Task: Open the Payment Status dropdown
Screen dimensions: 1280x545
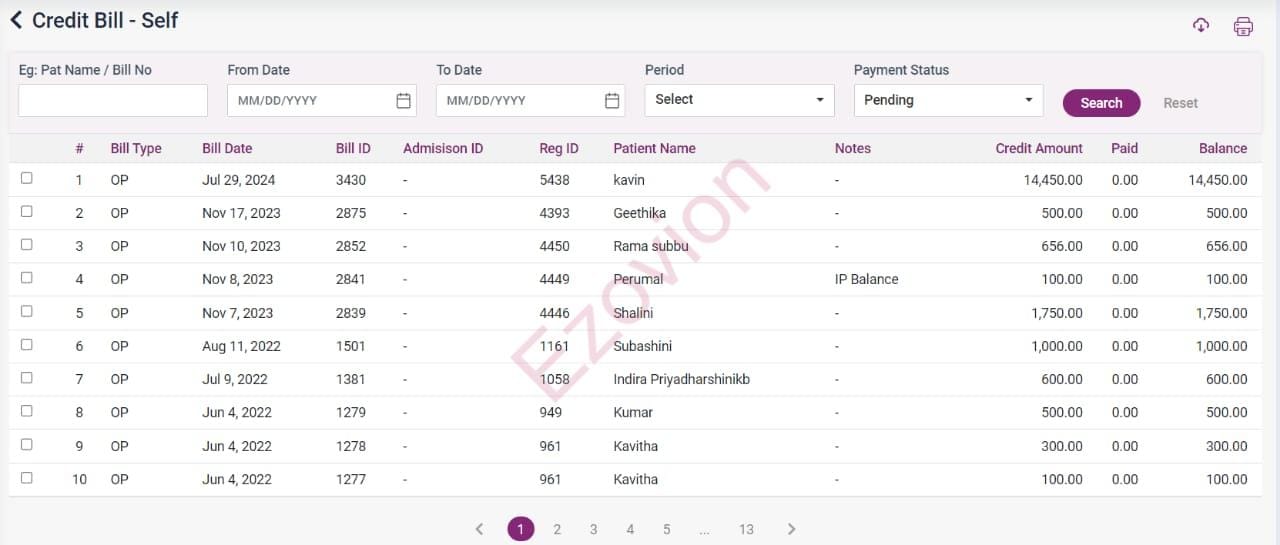Action: (x=947, y=100)
